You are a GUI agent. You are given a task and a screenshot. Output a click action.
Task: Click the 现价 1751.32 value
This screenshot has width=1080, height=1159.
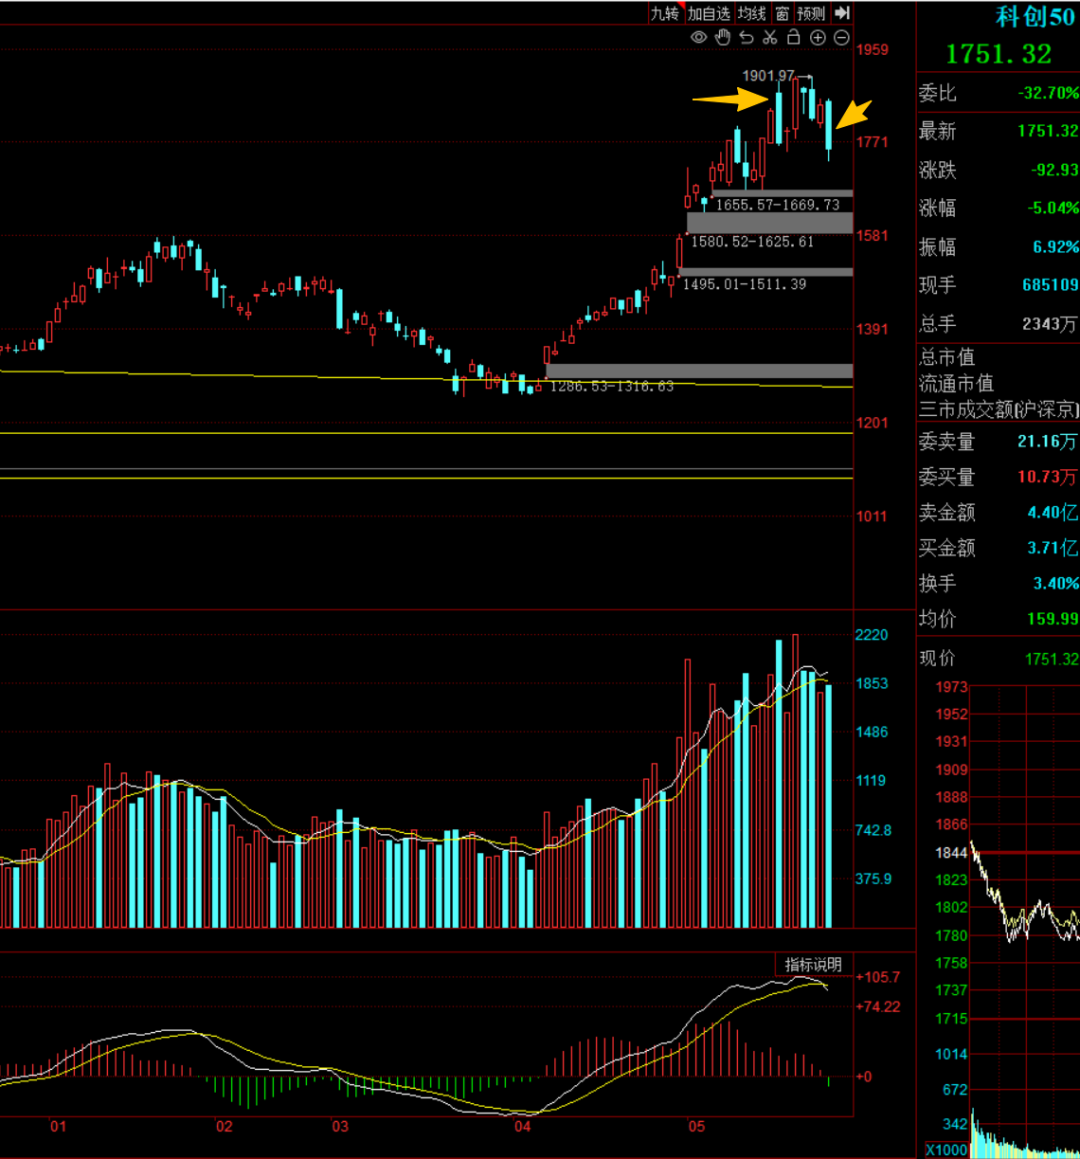(1052, 659)
